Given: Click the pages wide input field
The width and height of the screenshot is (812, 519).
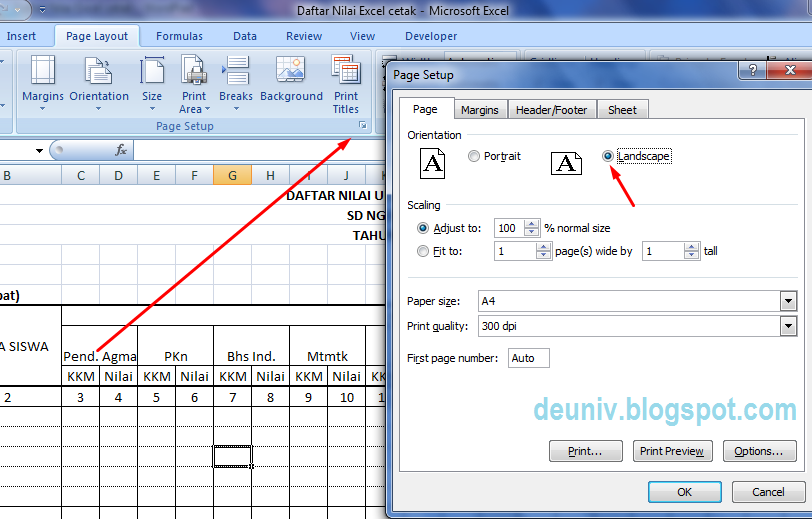Looking at the screenshot, I should point(515,251).
